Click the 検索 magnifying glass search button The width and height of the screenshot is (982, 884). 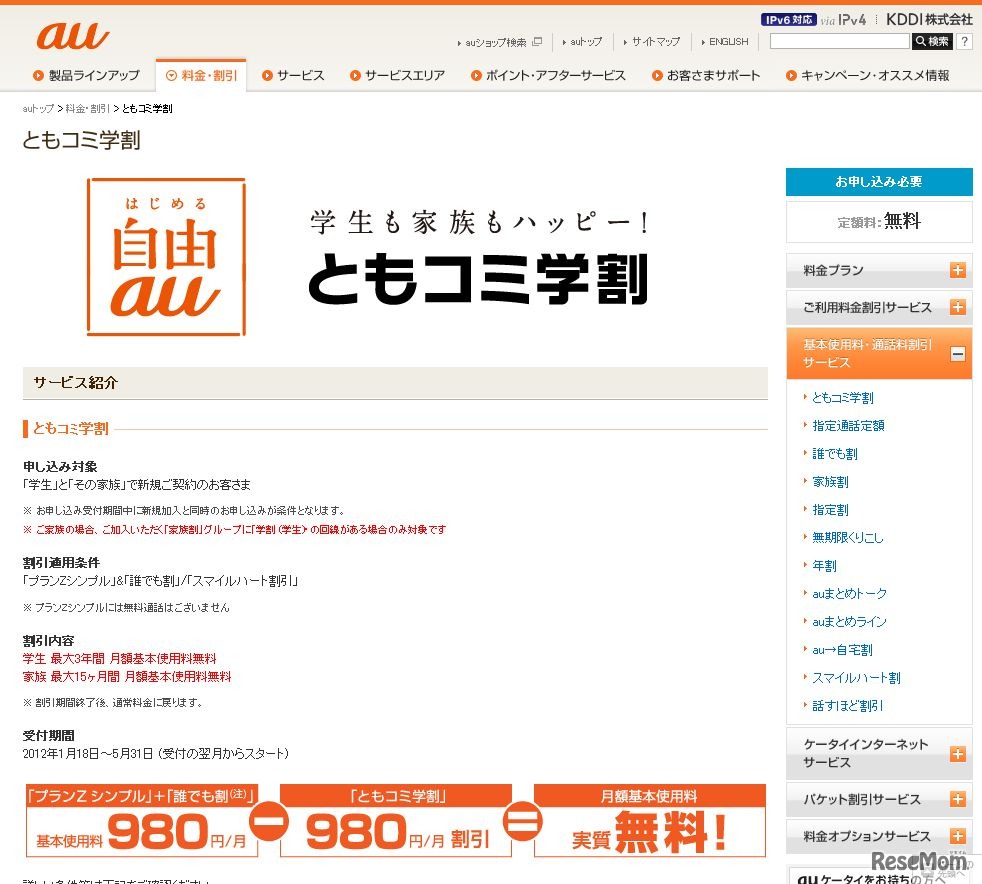coord(934,40)
